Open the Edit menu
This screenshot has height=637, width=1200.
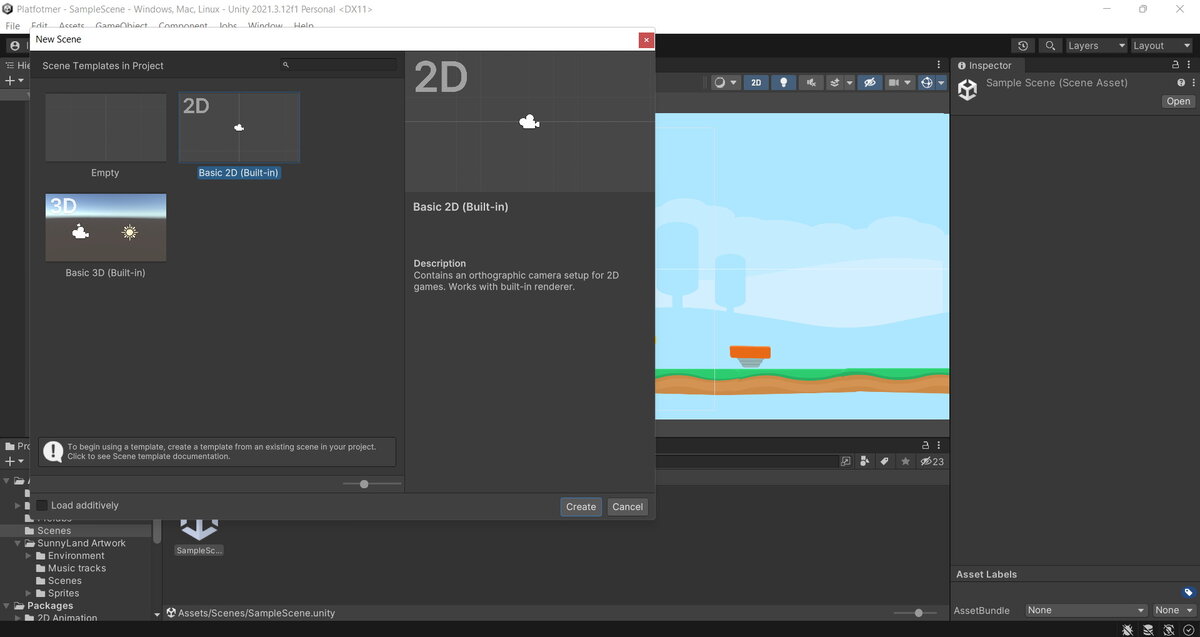39,25
